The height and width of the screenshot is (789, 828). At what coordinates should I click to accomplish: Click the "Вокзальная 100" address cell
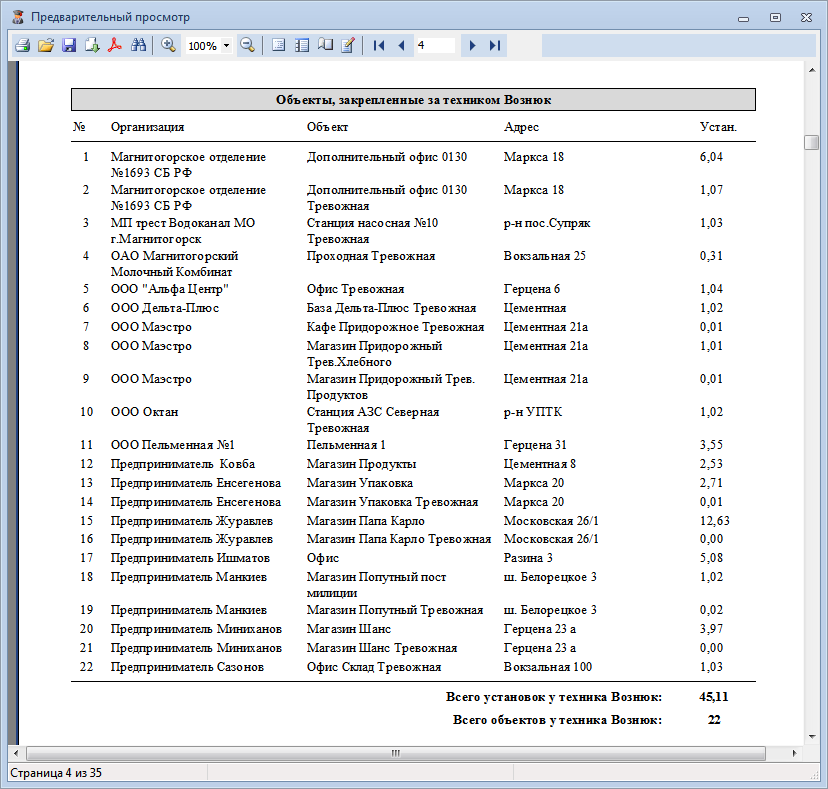click(x=548, y=667)
